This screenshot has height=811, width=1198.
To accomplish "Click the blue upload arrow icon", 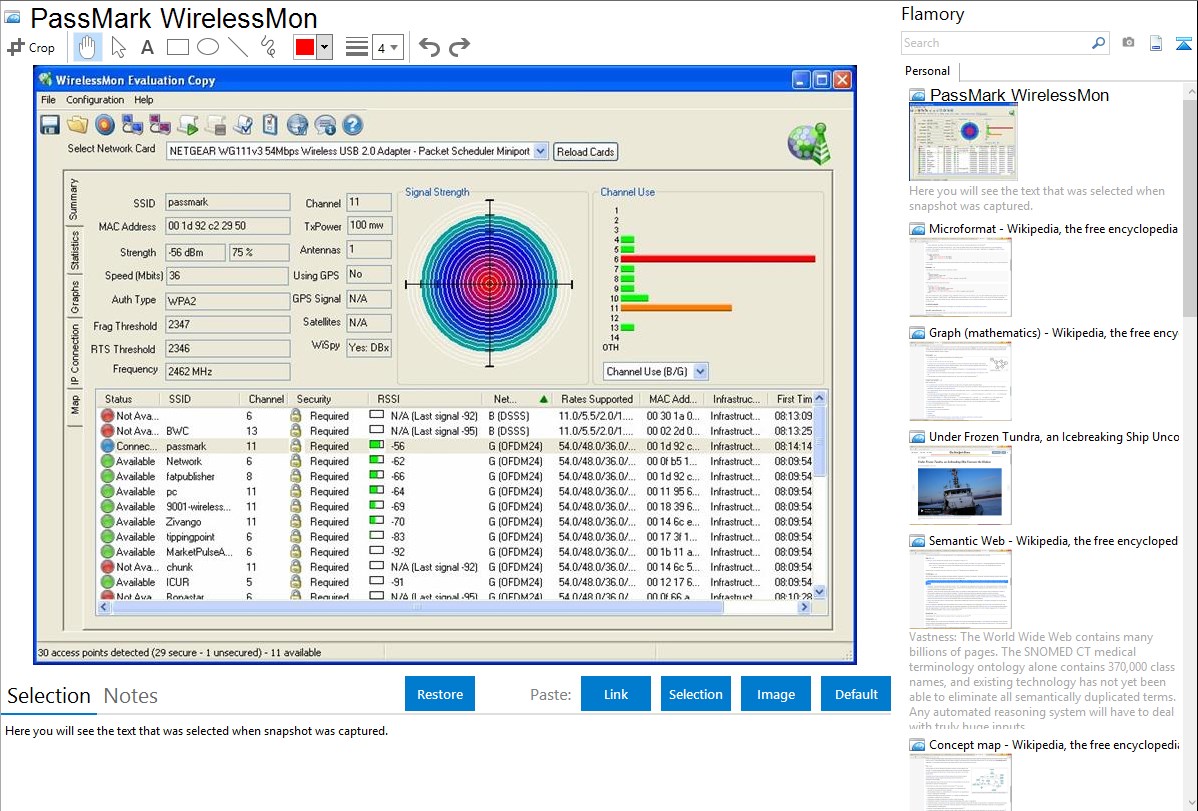I will [x=1183, y=43].
